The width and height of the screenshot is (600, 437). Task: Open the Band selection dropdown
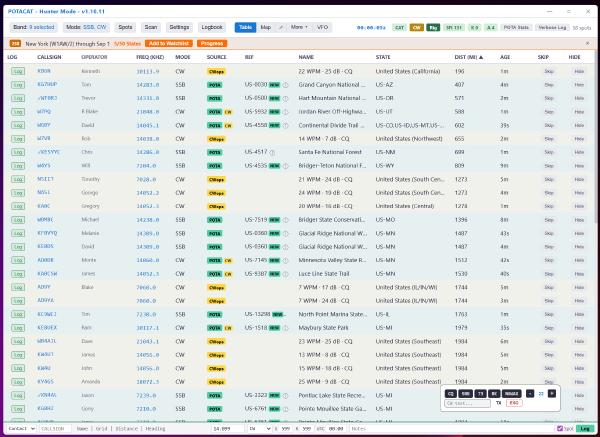[x=34, y=27]
